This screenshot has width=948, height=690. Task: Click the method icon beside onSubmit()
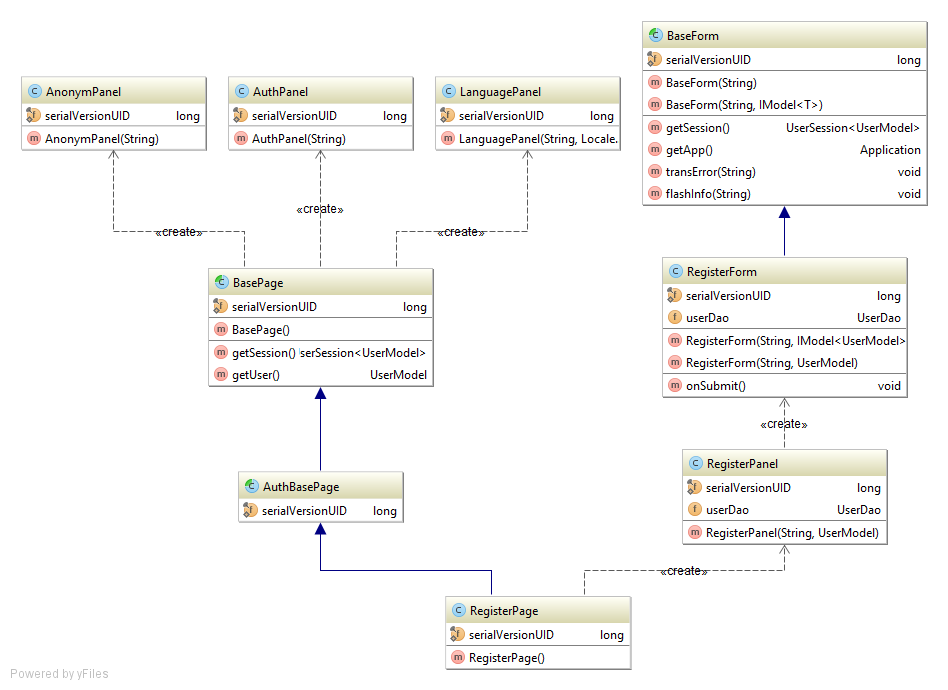(x=675, y=386)
